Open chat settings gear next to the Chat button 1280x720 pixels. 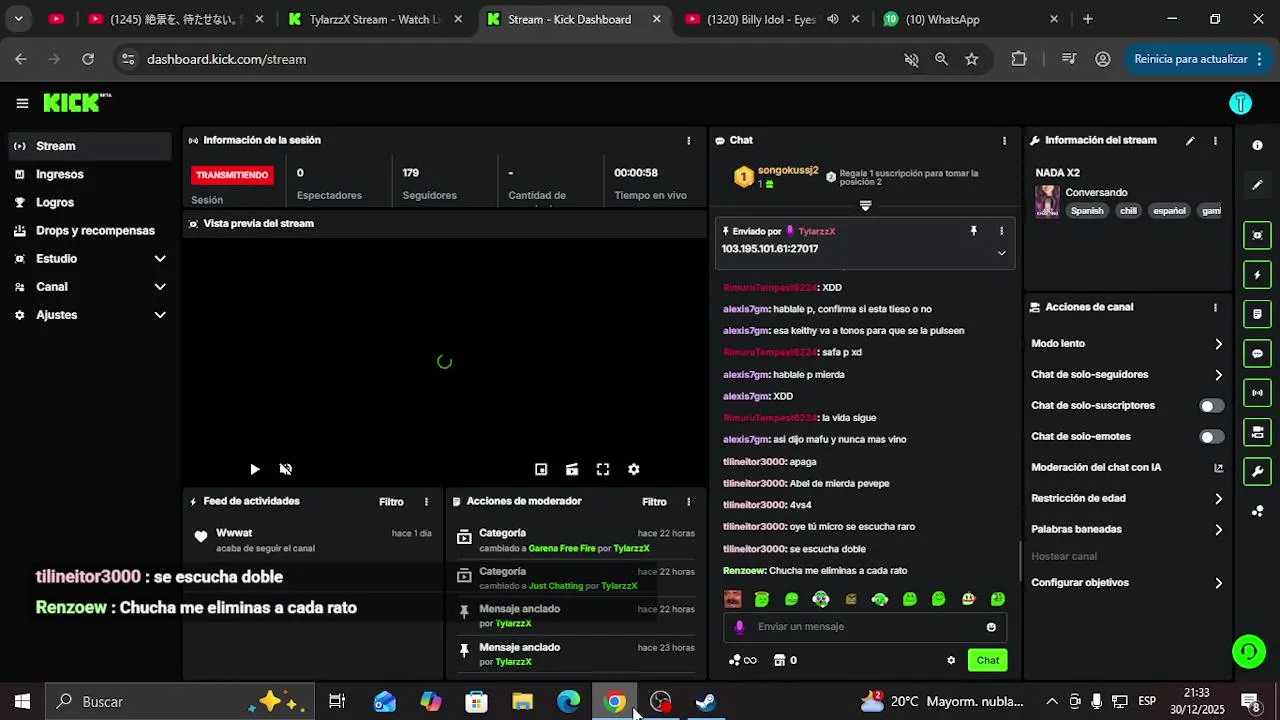coord(951,660)
